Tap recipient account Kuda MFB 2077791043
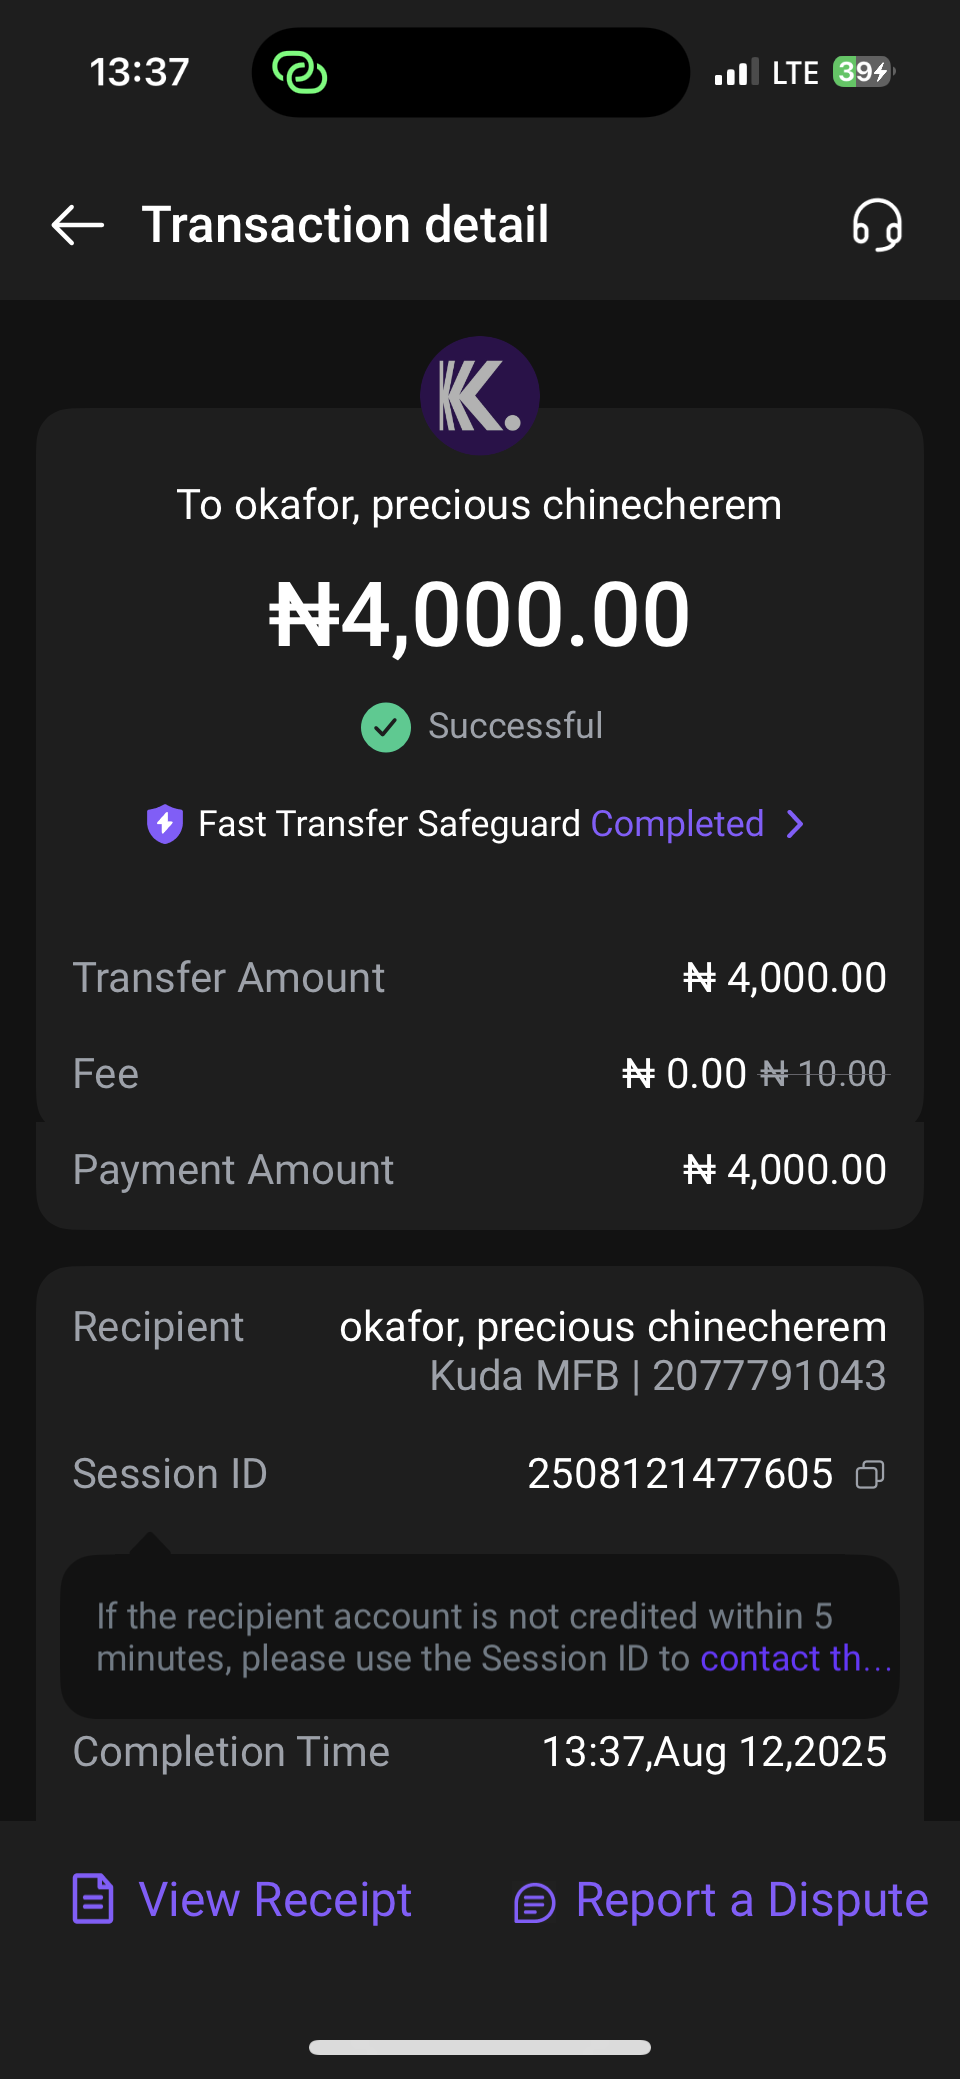This screenshot has width=960, height=2079. (x=658, y=1376)
